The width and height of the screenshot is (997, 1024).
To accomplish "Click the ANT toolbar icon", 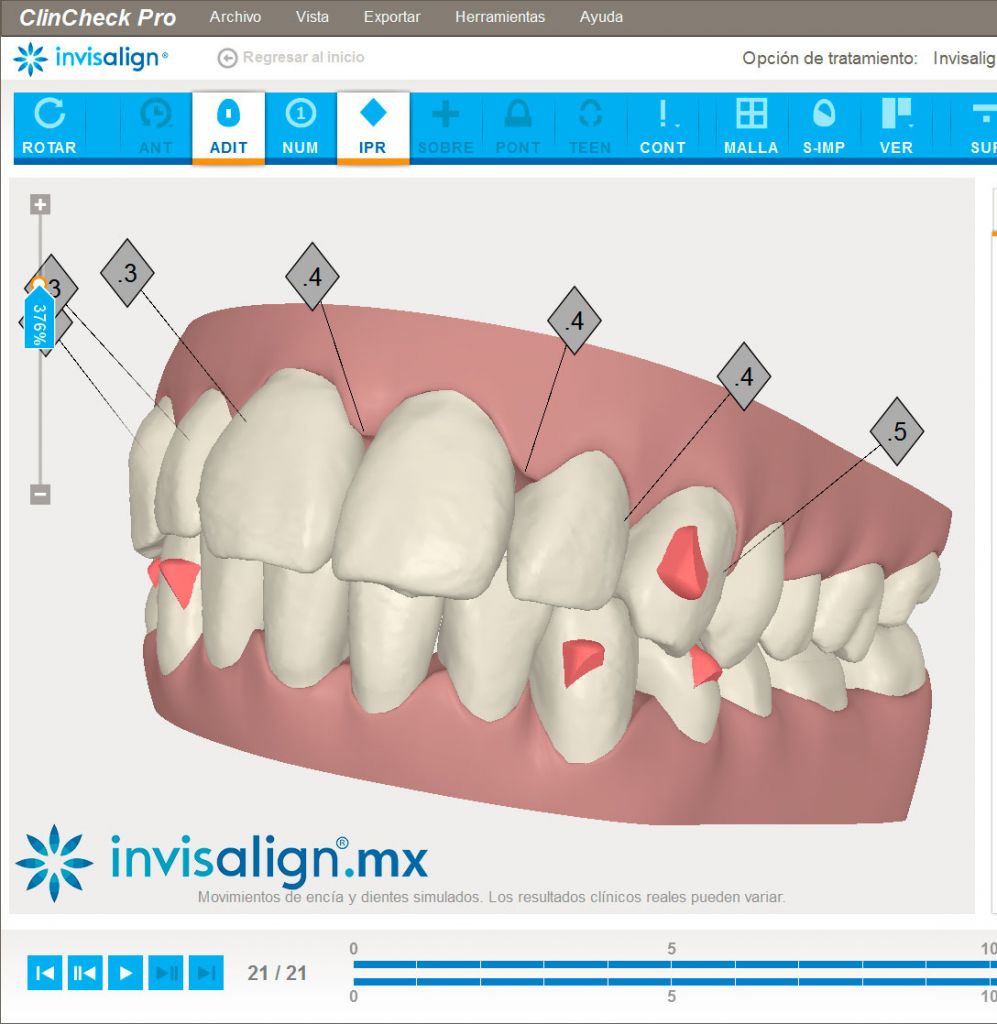I will click(x=155, y=127).
